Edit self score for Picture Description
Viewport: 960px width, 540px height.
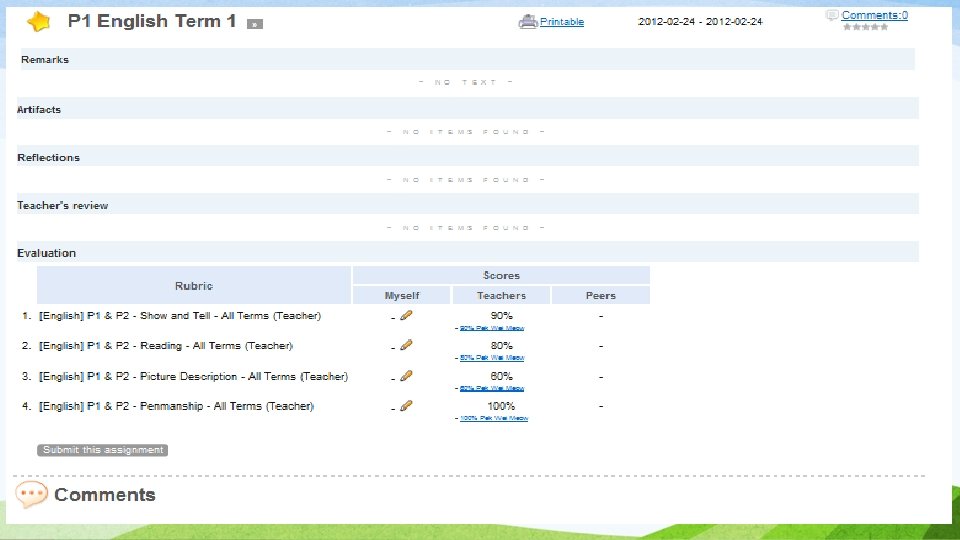click(406, 376)
